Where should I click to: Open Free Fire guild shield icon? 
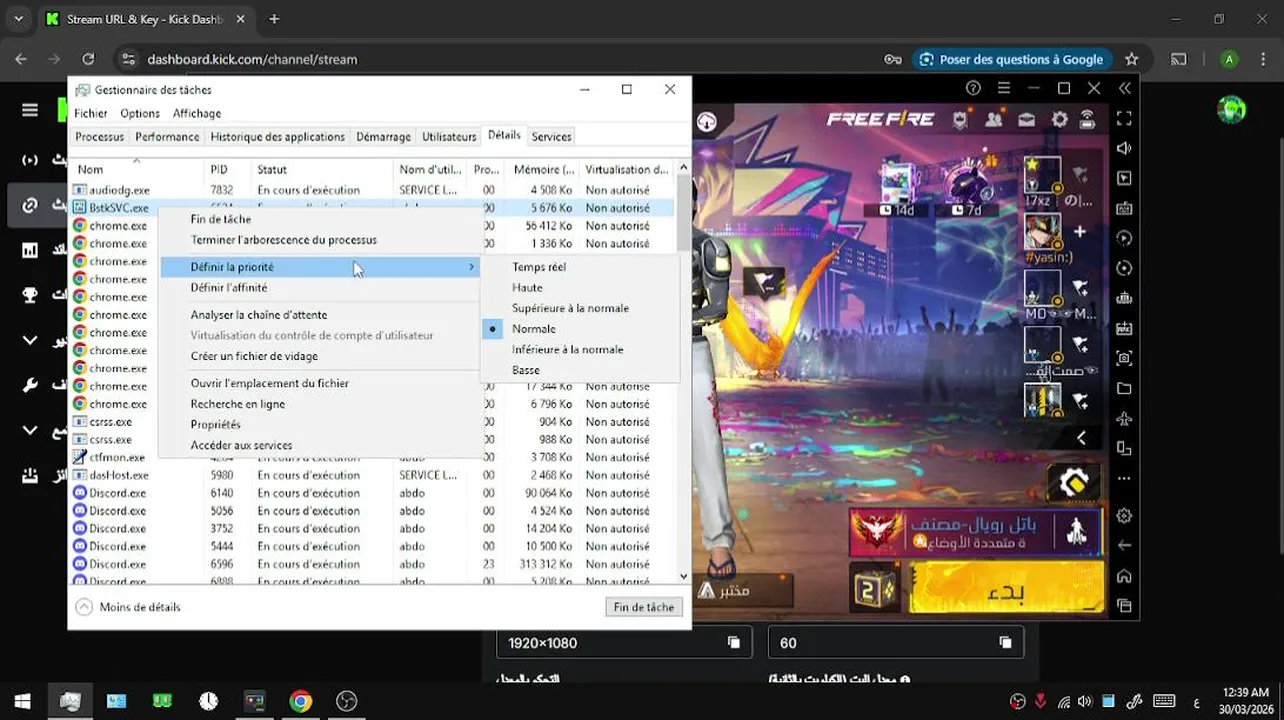[x=960, y=120]
